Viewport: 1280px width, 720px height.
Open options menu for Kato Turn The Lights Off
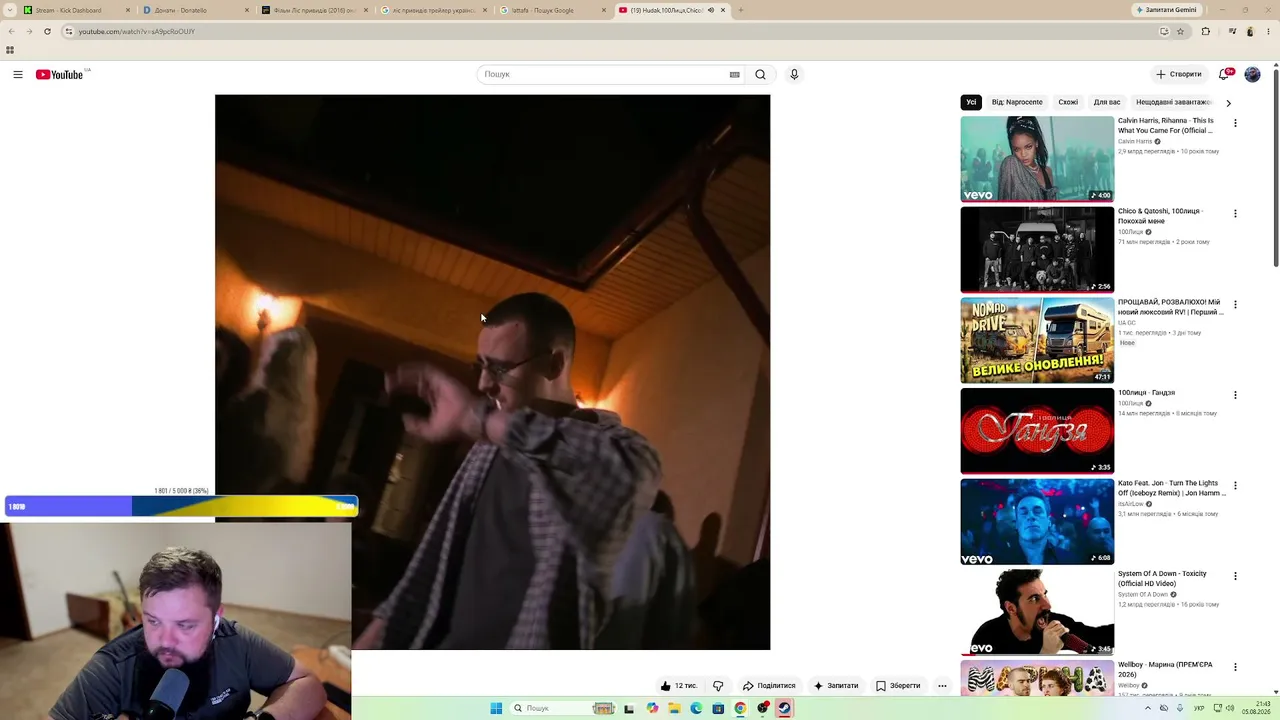1235,486
